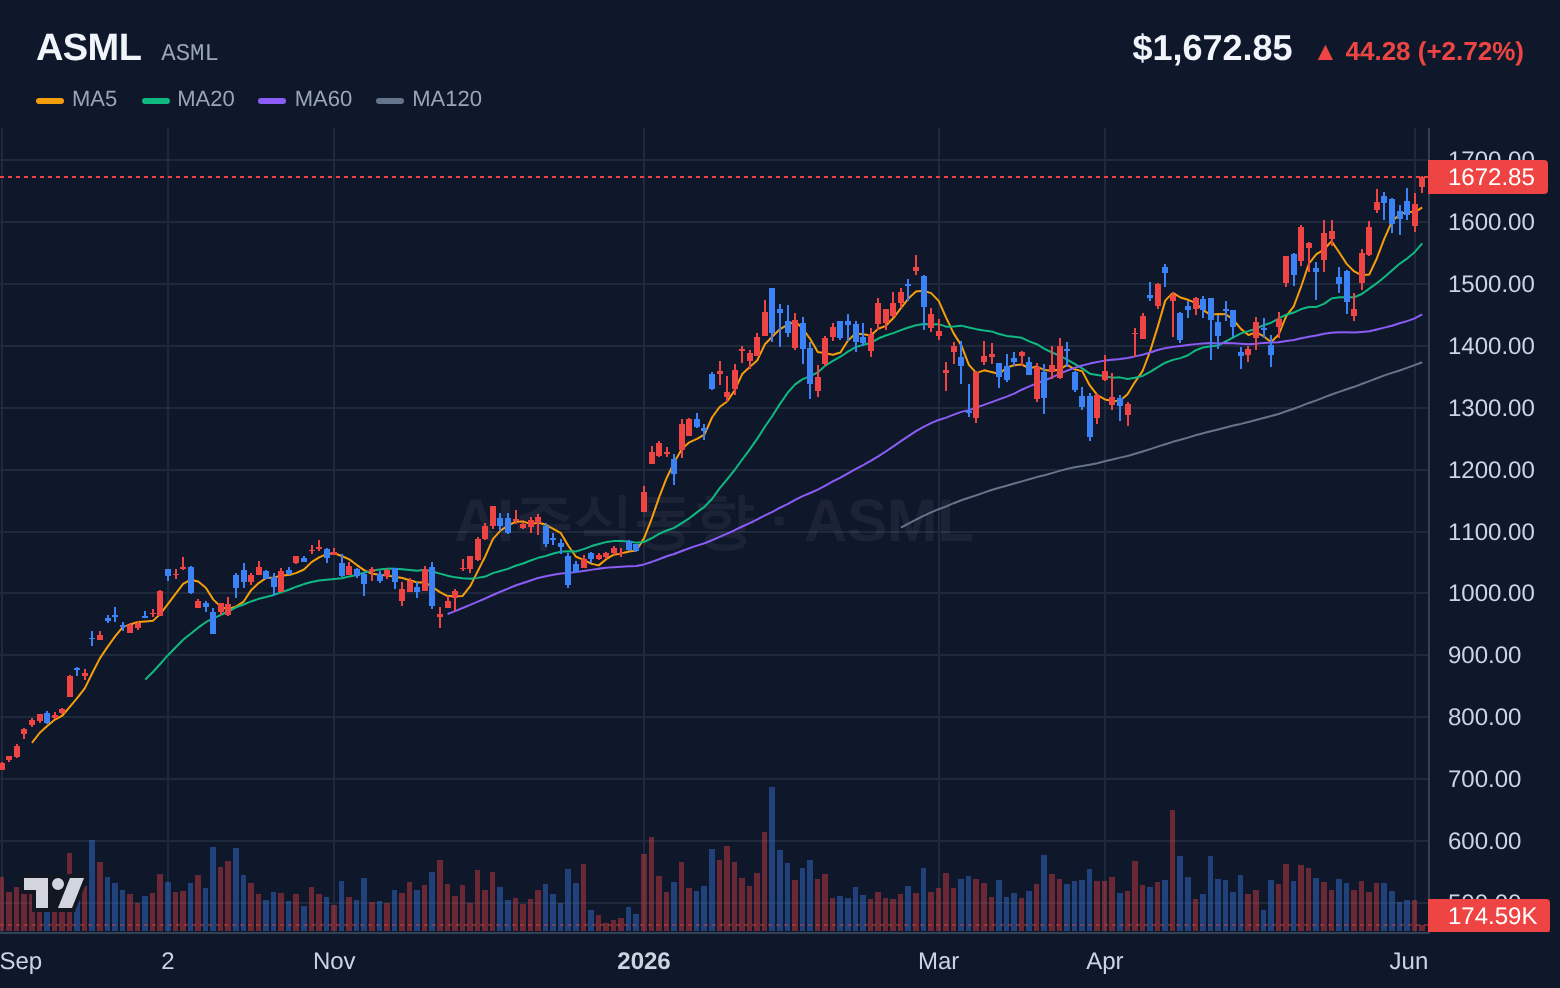The width and height of the screenshot is (1560, 988).
Task: Click the 1400.00 price axis label
Action: (1491, 346)
